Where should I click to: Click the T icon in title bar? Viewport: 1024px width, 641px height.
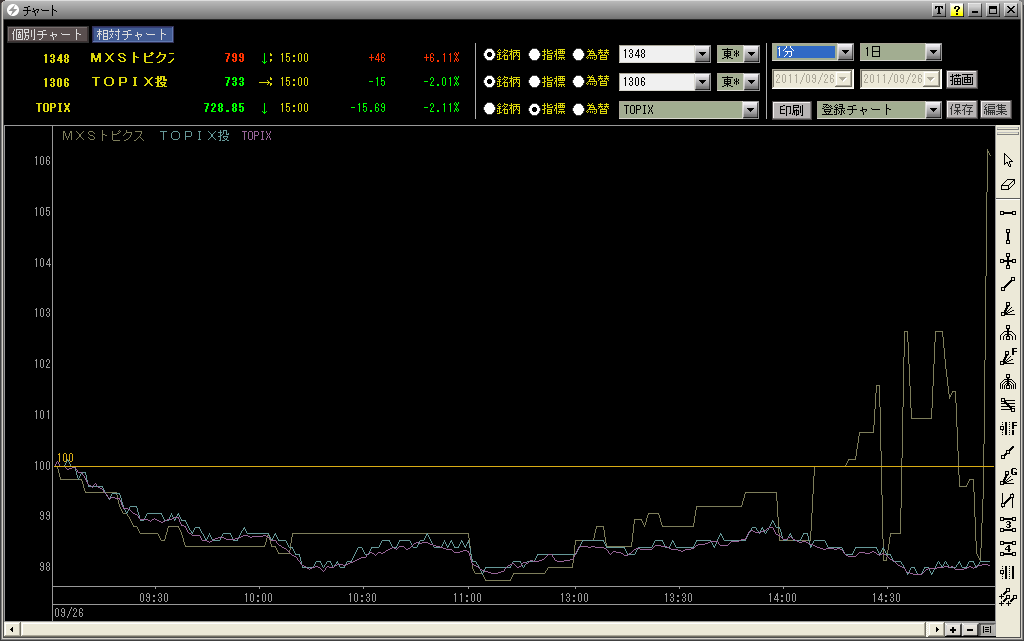click(x=939, y=10)
